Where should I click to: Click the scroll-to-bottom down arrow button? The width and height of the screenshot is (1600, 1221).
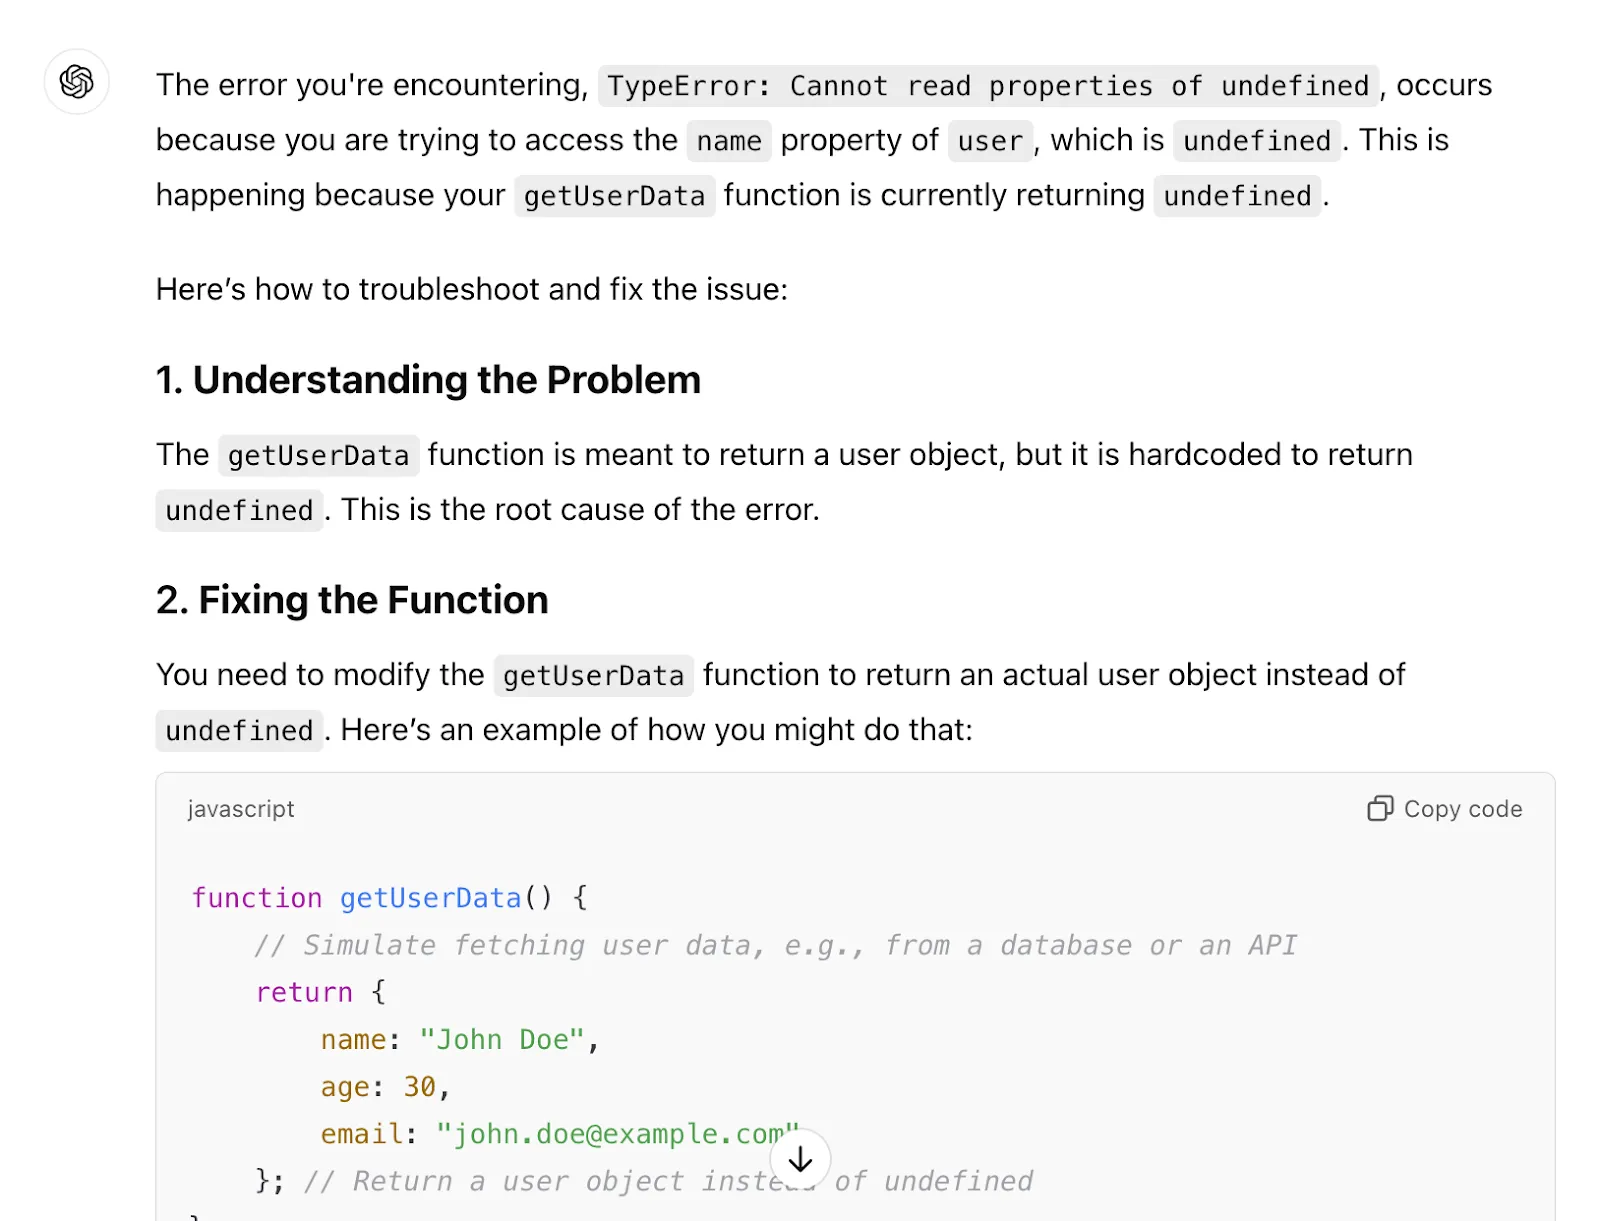tap(800, 1160)
